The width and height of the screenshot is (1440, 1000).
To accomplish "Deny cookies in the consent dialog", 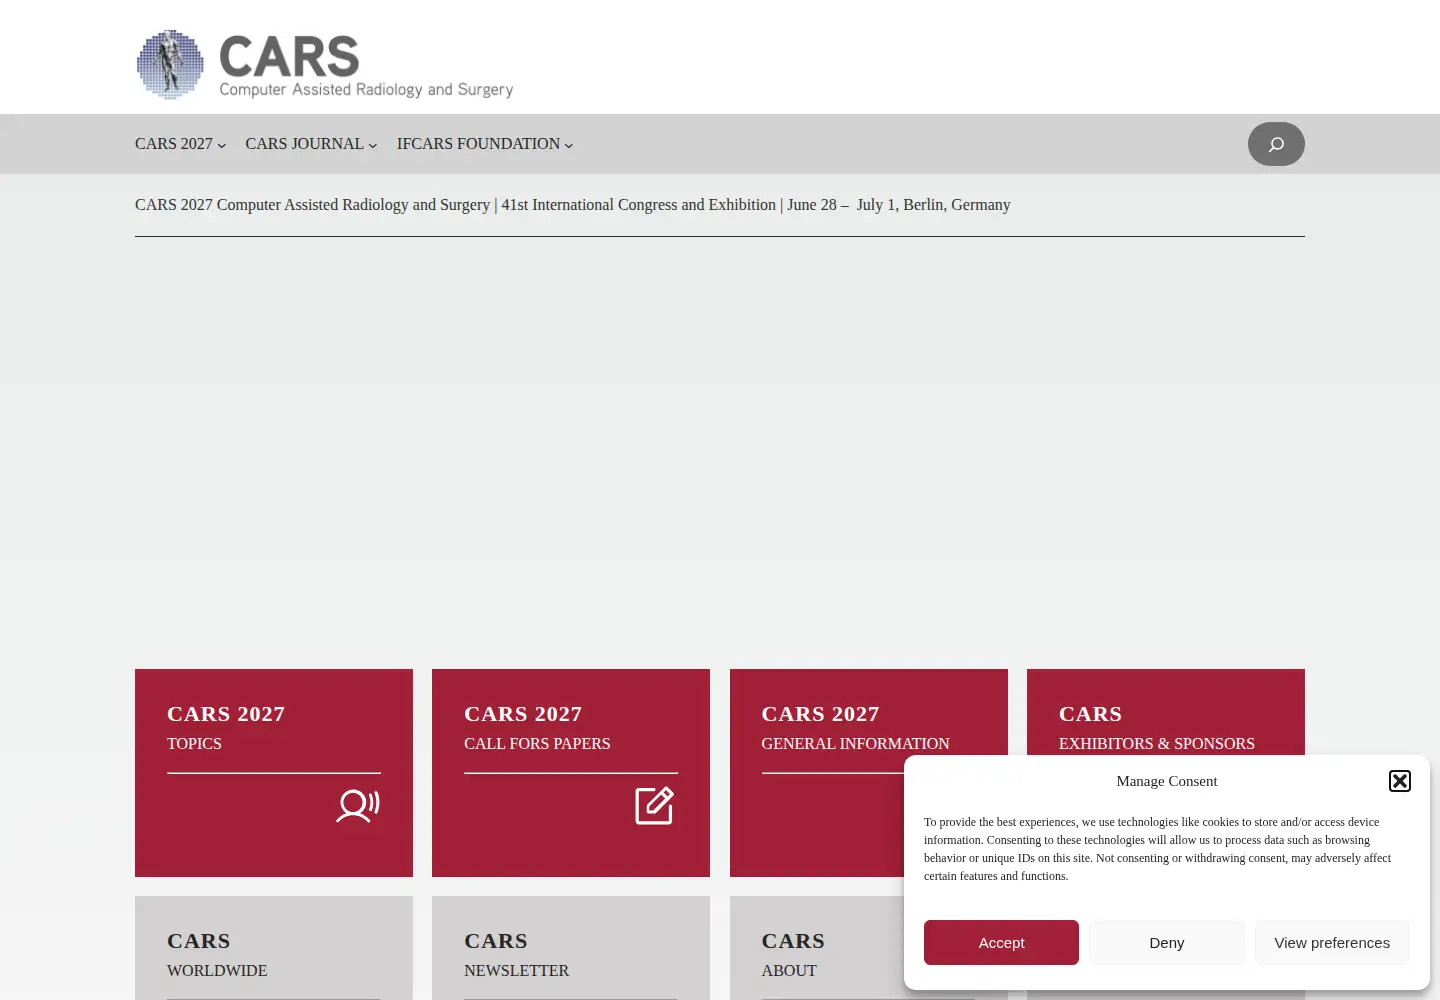I will [x=1167, y=942].
